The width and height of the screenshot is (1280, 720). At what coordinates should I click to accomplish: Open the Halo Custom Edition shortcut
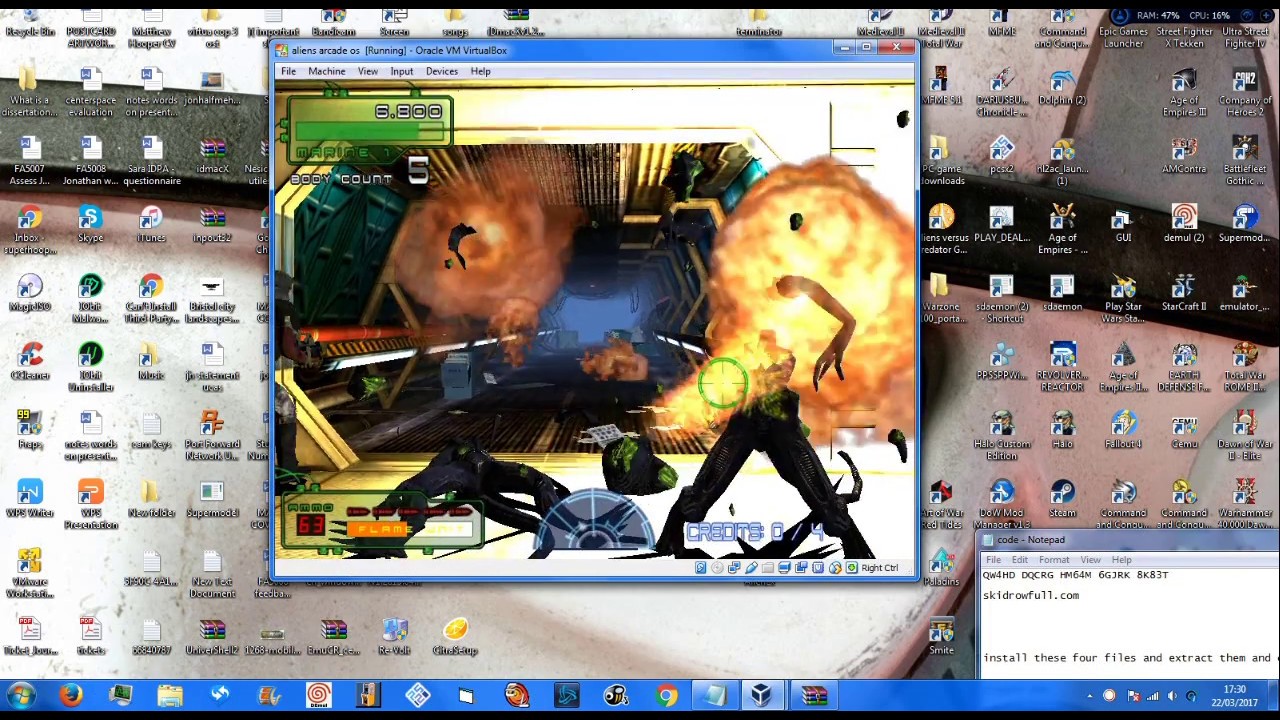click(1001, 435)
